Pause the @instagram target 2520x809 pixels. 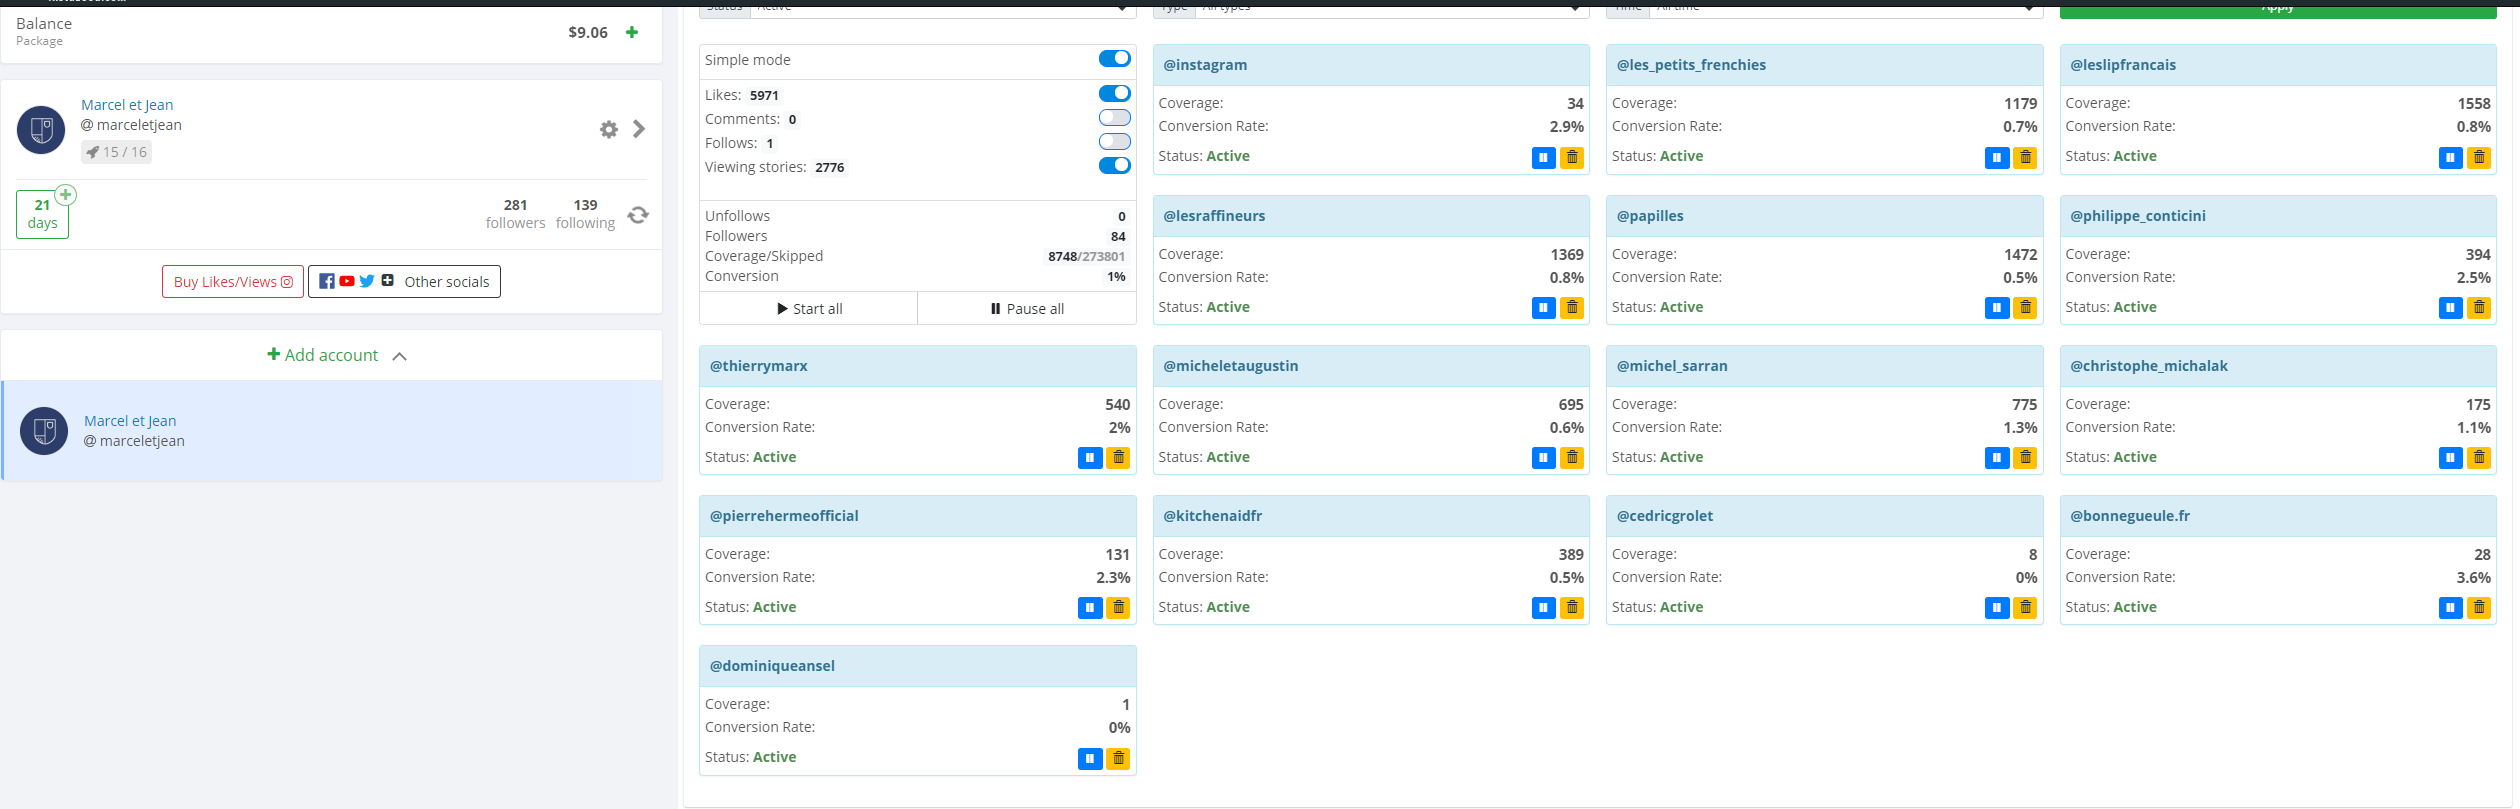click(1543, 157)
